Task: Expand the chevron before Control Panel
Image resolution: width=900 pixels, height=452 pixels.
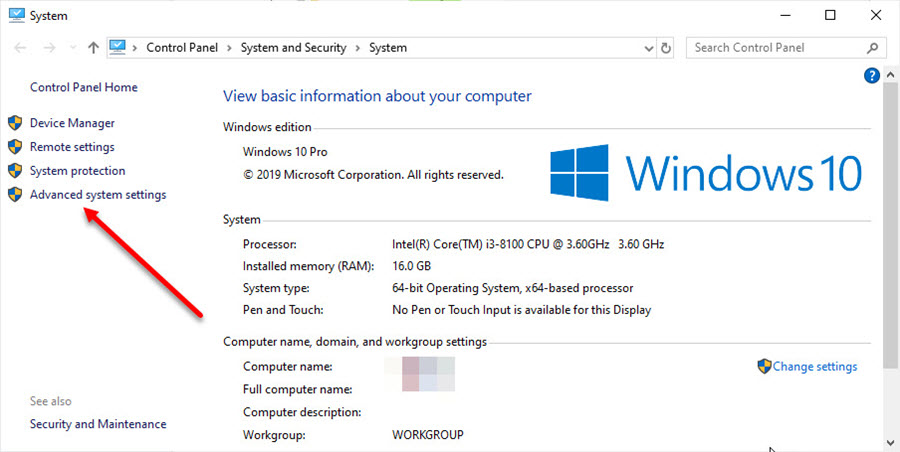Action: point(135,48)
